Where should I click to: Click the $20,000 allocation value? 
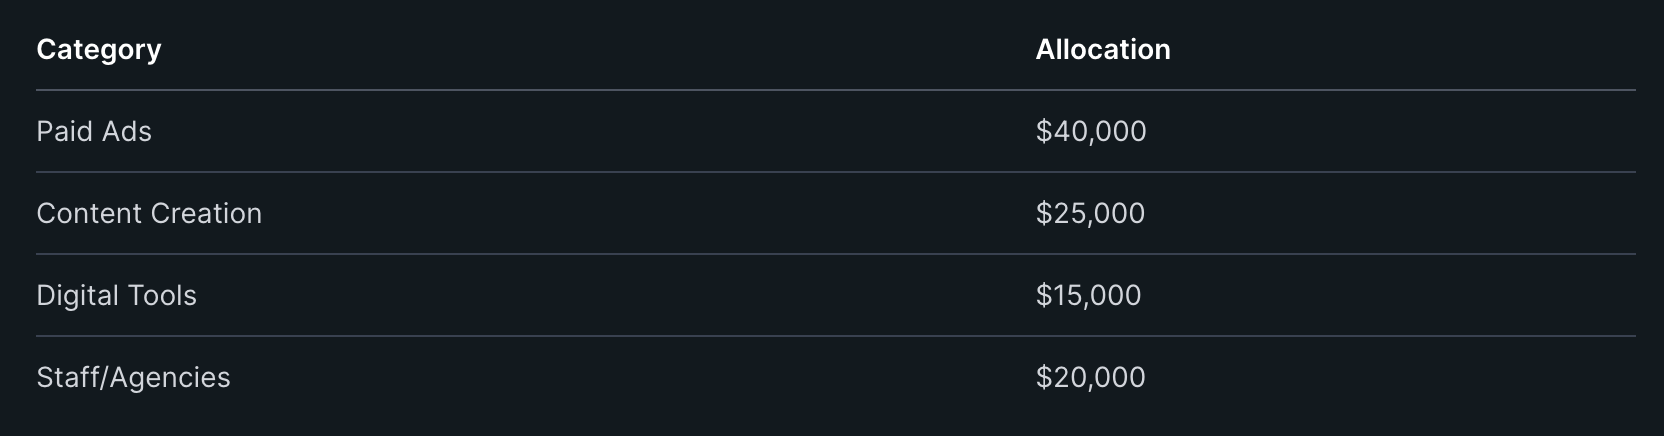coord(1090,378)
